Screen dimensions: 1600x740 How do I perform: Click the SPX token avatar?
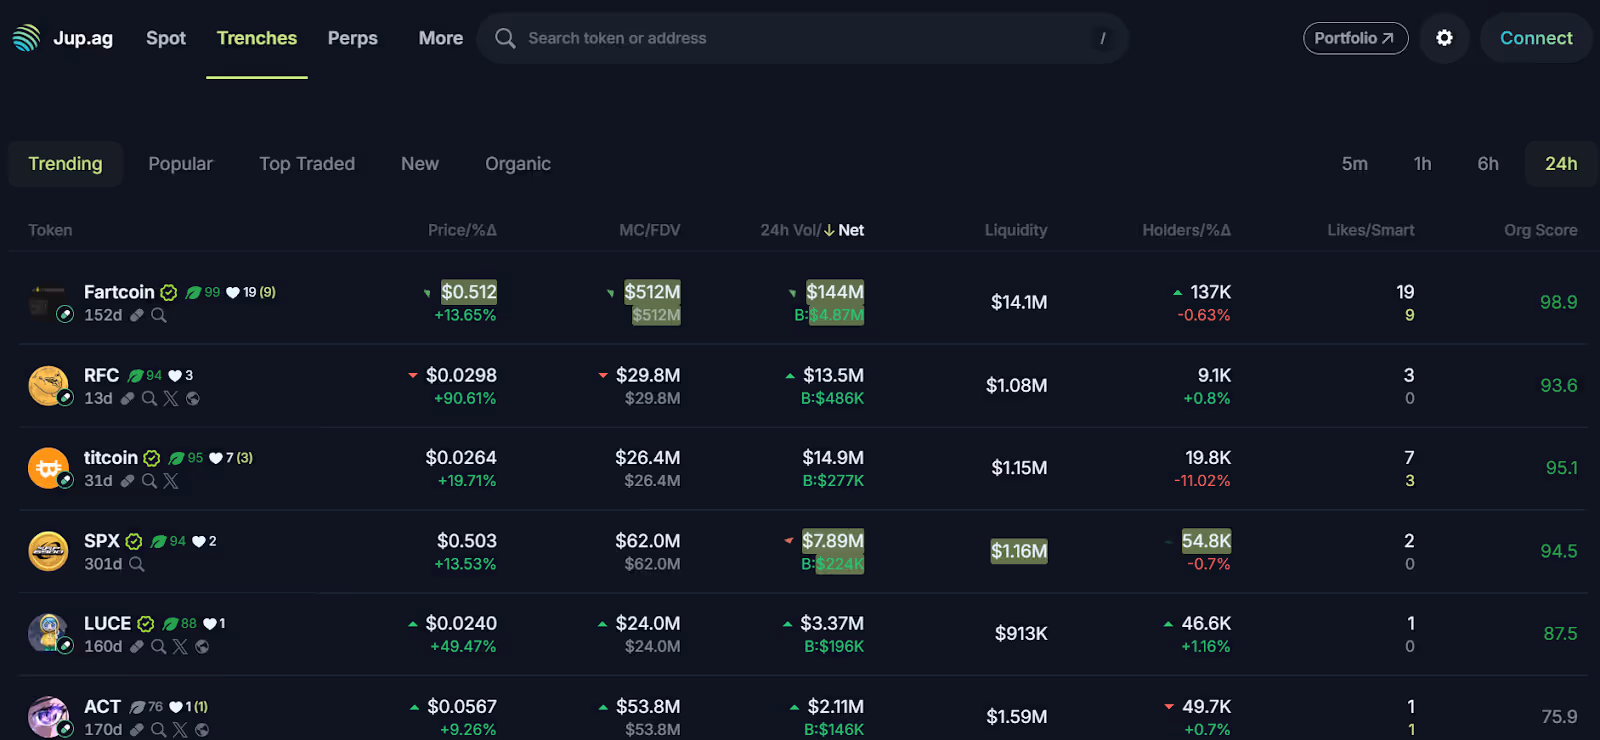click(48, 551)
